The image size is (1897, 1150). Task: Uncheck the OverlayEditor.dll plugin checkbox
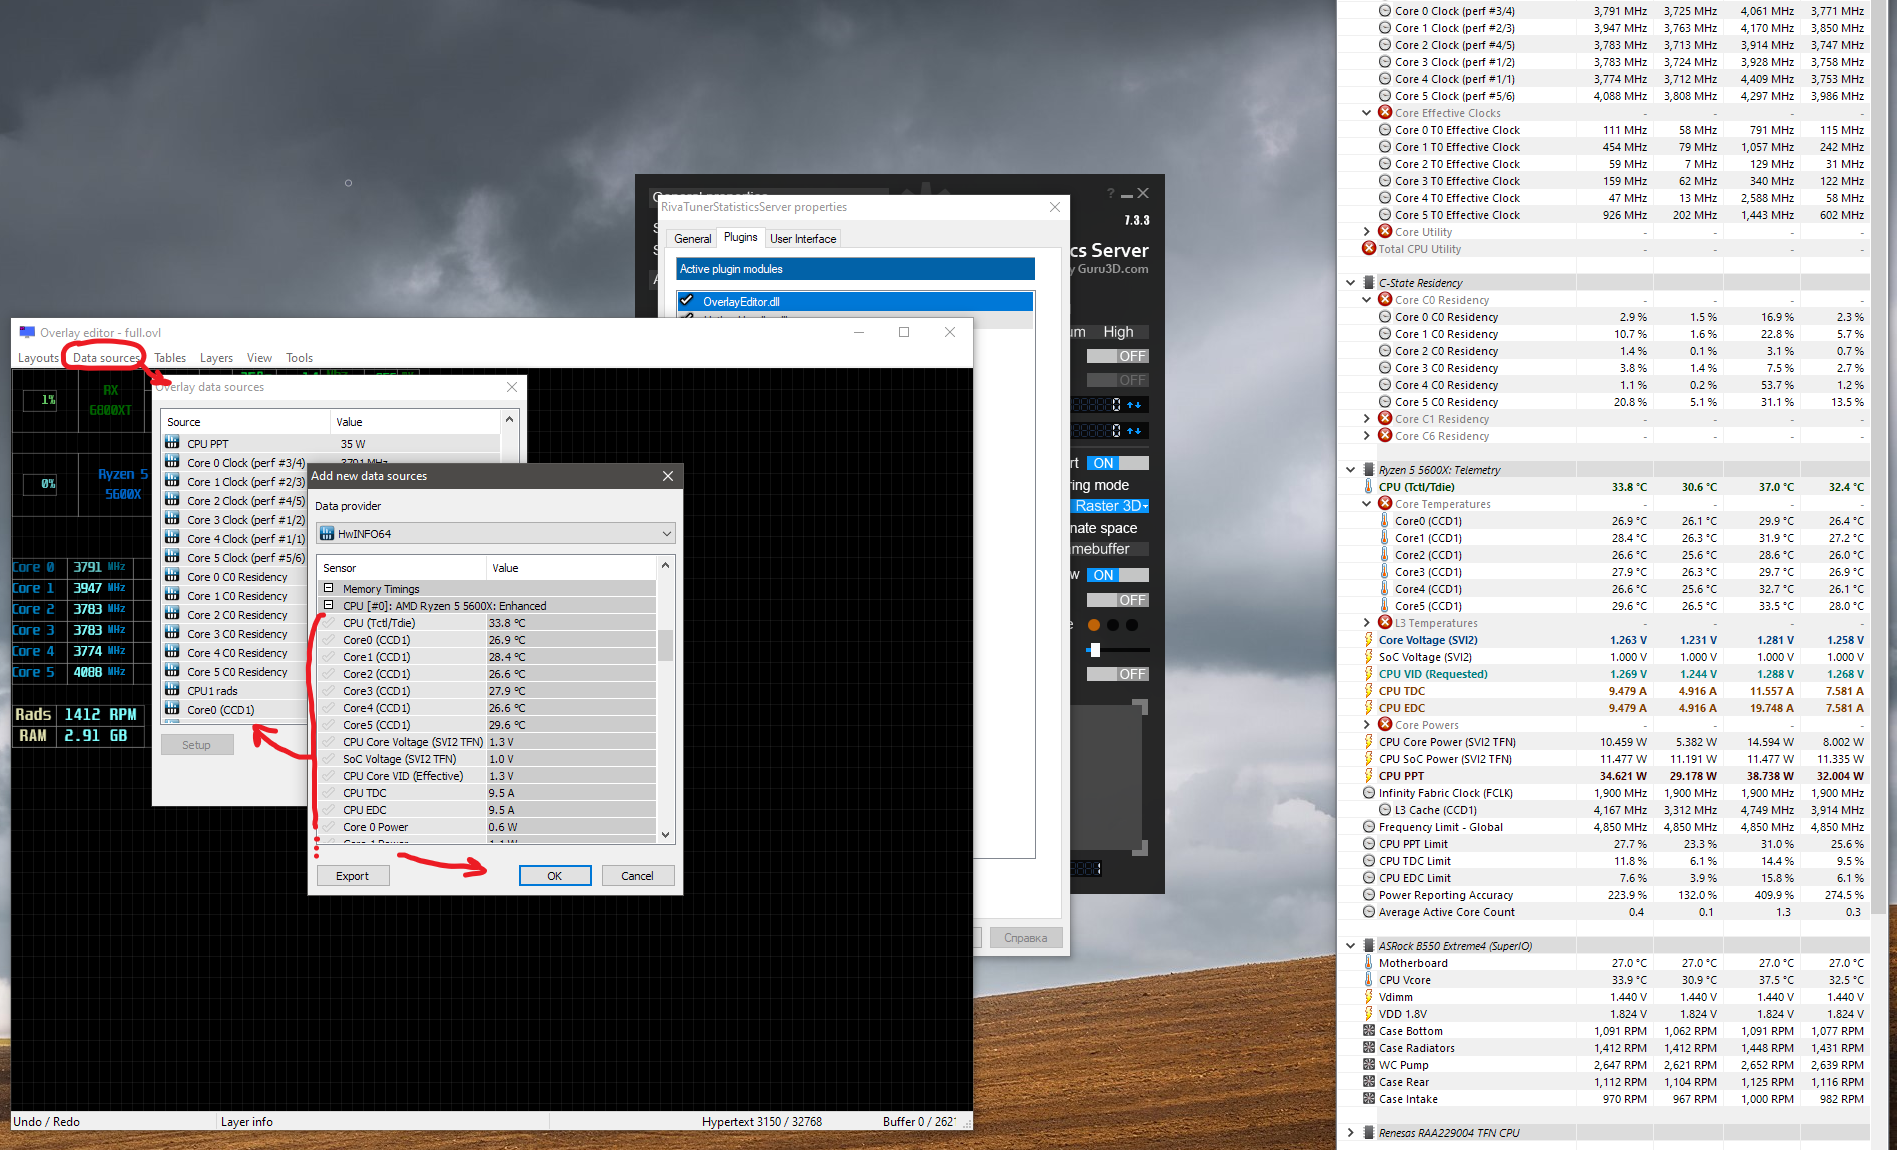687,301
